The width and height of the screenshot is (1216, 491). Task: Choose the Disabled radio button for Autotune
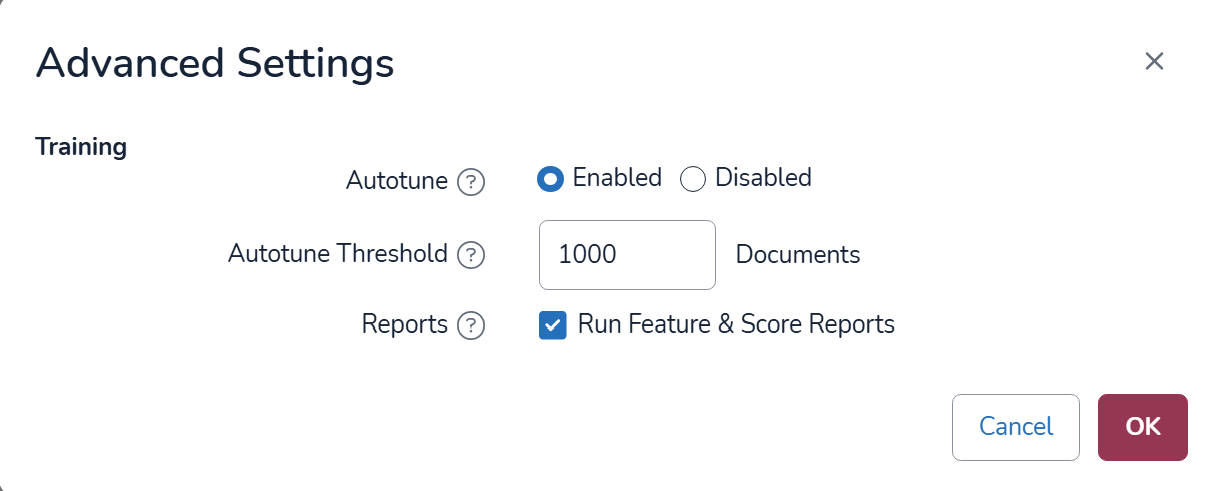point(693,179)
